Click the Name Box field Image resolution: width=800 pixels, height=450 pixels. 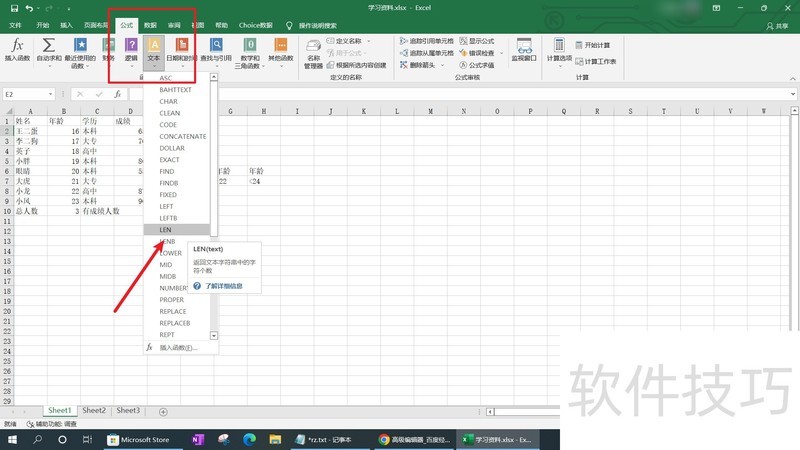[x=24, y=94]
